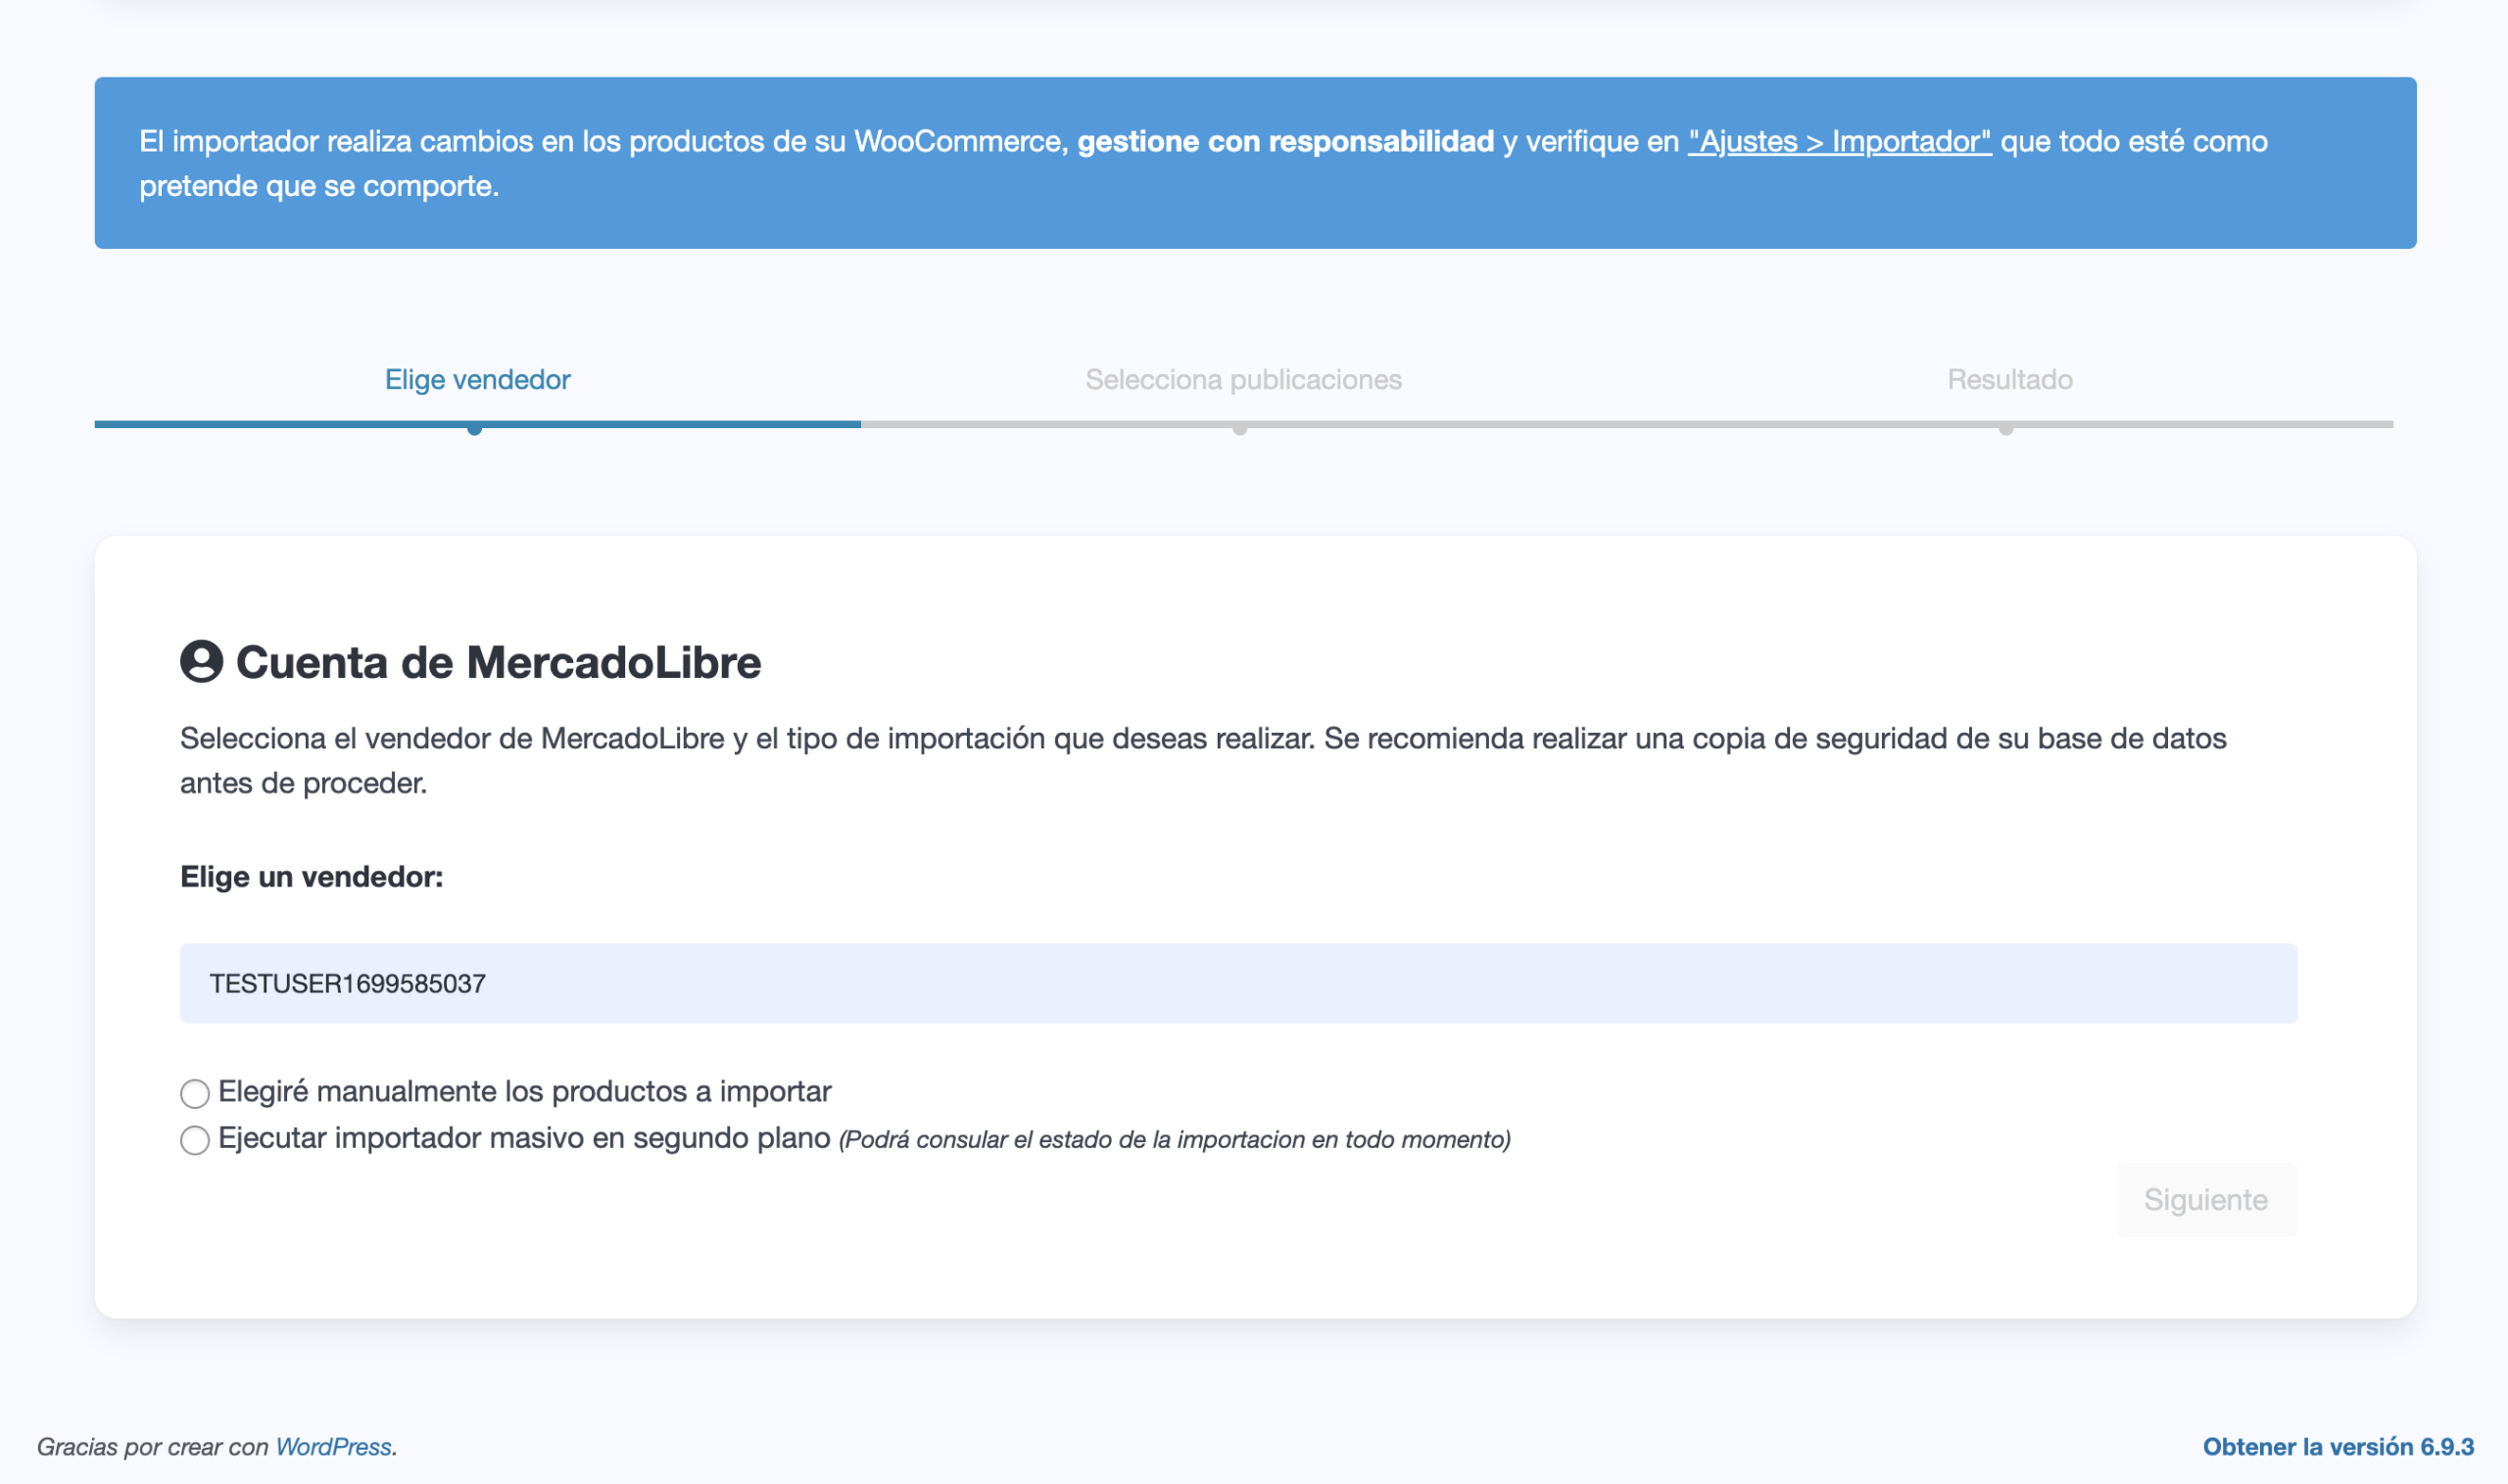Viewport: 2508px width, 1484px height.
Task: Click the 'Elige un vendedor:' label
Action: 311,877
